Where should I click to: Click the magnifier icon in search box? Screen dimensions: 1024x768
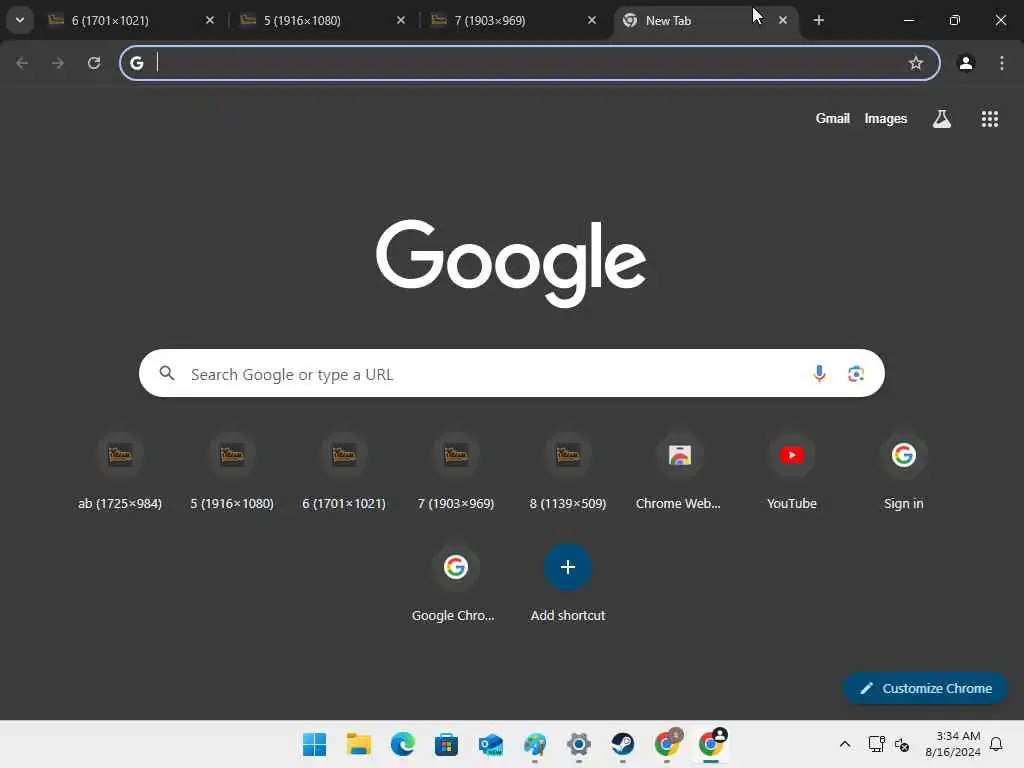coord(167,374)
